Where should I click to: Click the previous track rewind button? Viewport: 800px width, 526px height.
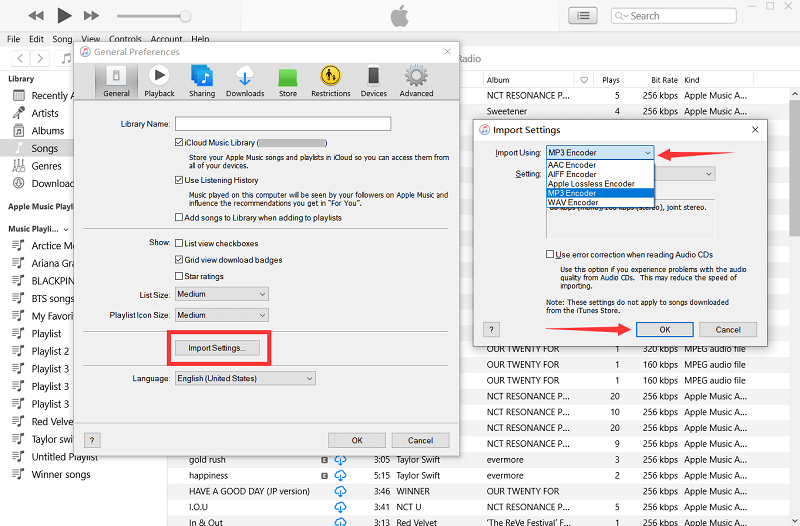(36, 15)
